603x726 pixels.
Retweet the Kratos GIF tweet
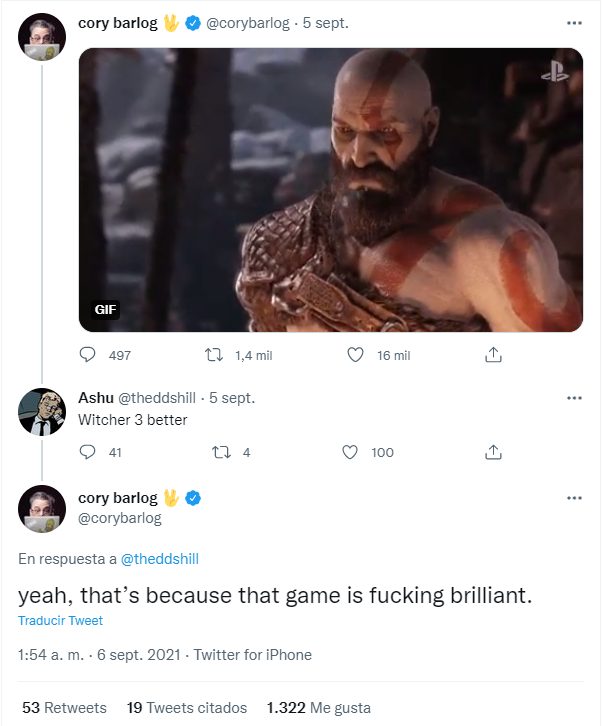coord(212,355)
